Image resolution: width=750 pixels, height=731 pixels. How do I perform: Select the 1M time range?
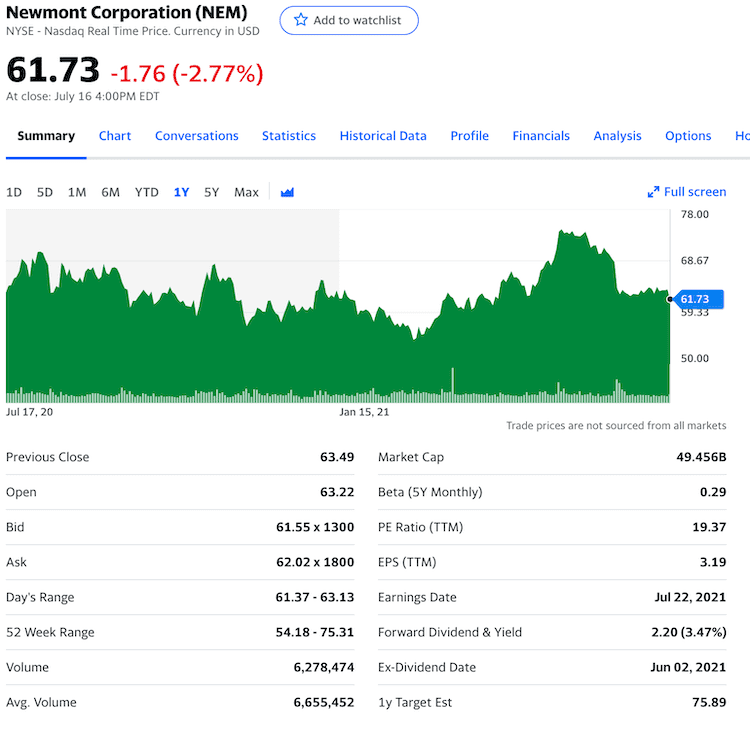click(x=77, y=192)
